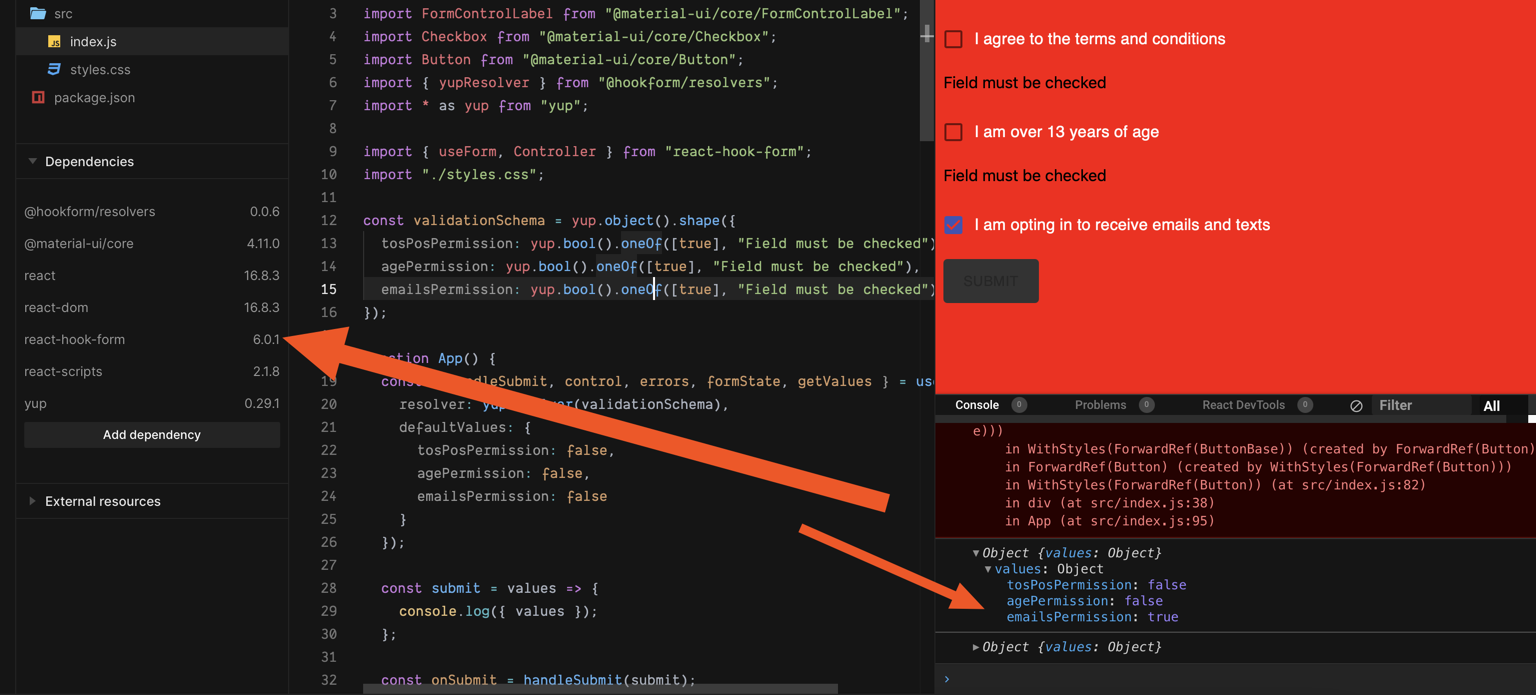Click the Console counter badge
The width and height of the screenshot is (1536, 695).
[x=1019, y=405]
